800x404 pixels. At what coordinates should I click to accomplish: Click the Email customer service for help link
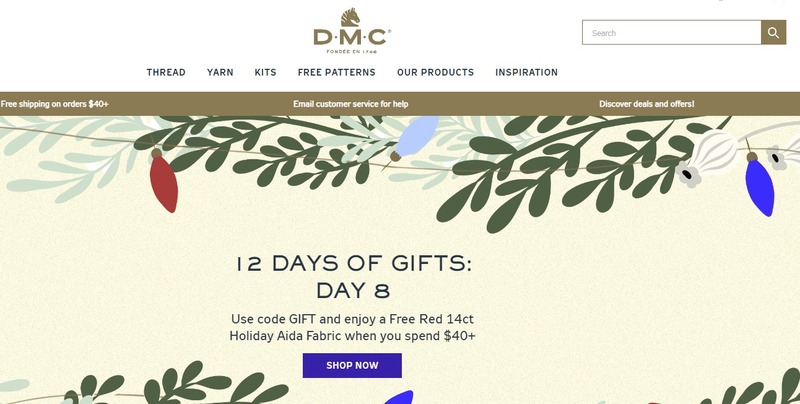351,104
